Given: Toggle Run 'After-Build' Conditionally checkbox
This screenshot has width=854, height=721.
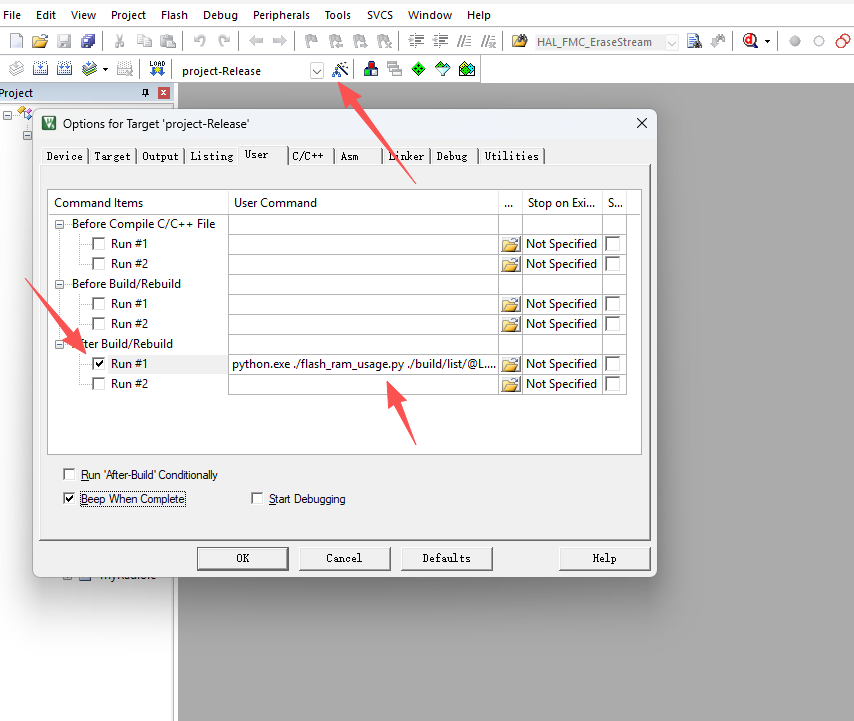Looking at the screenshot, I should 69,474.
